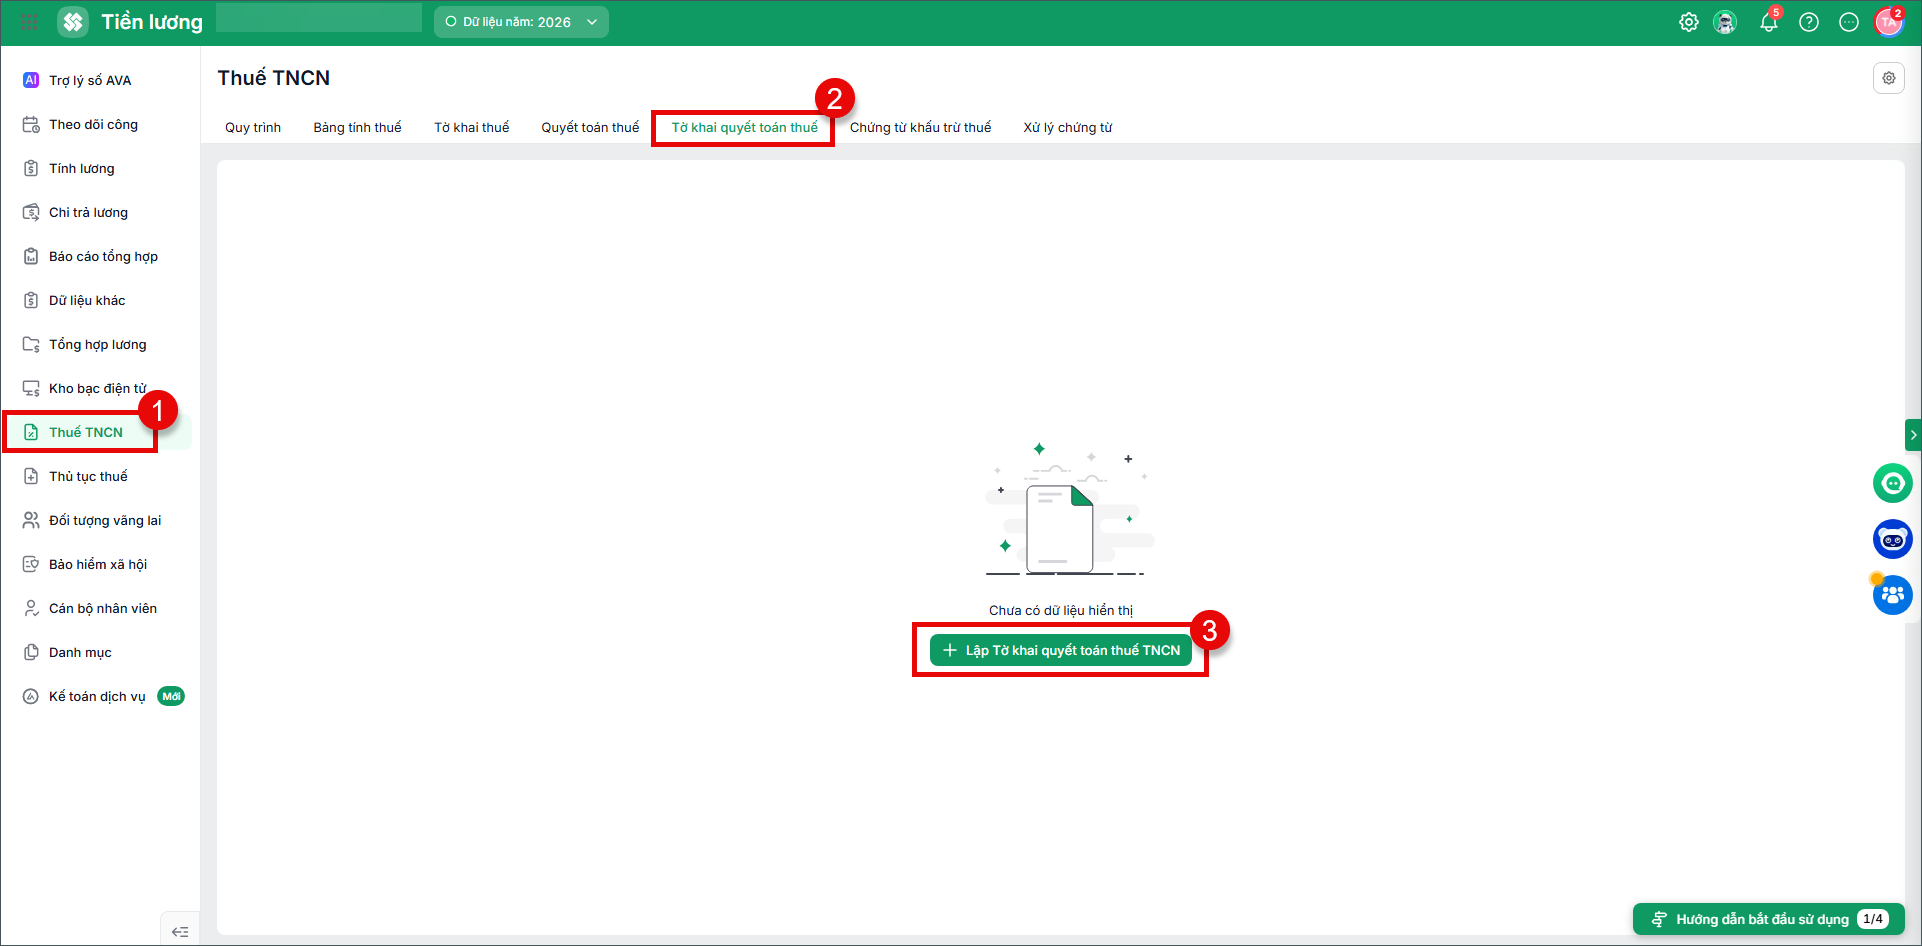Viewport: 1922px width, 946px height.
Task: Open the green chat support bubble
Action: [1892, 483]
